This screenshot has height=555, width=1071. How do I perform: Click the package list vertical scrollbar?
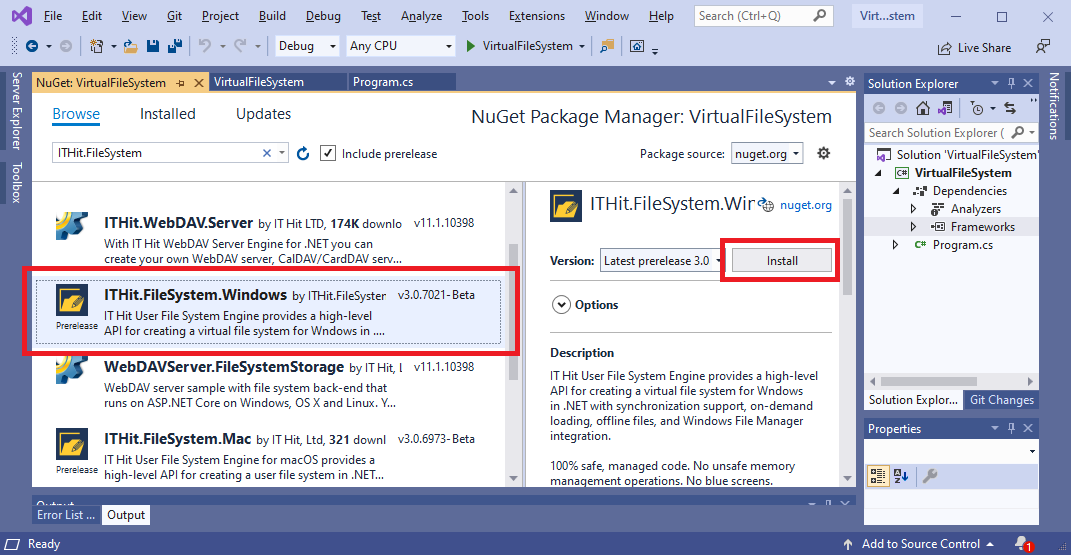click(x=514, y=300)
